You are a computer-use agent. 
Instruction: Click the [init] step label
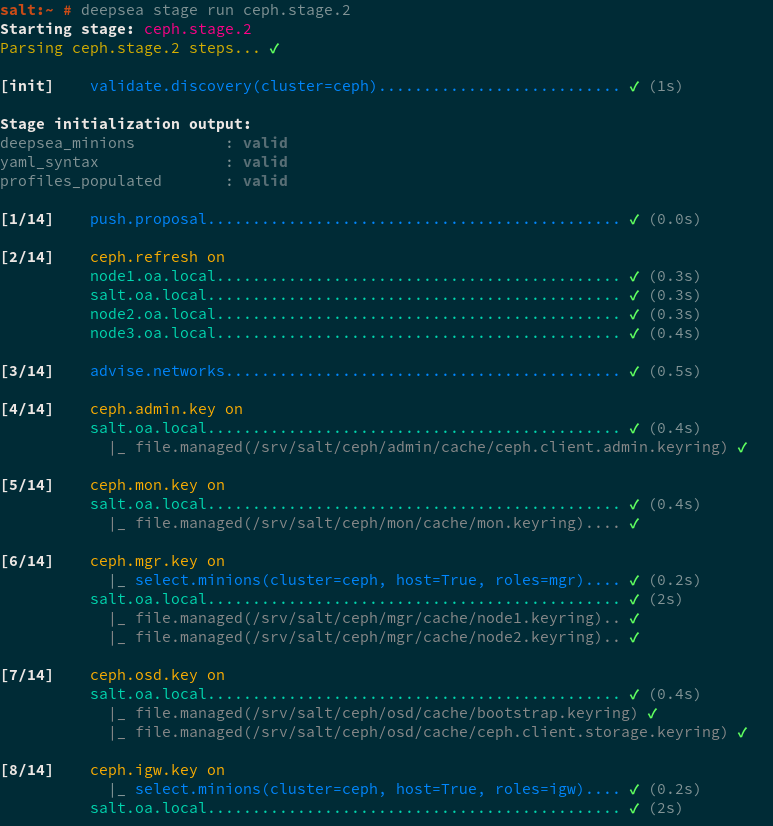coord(27,86)
